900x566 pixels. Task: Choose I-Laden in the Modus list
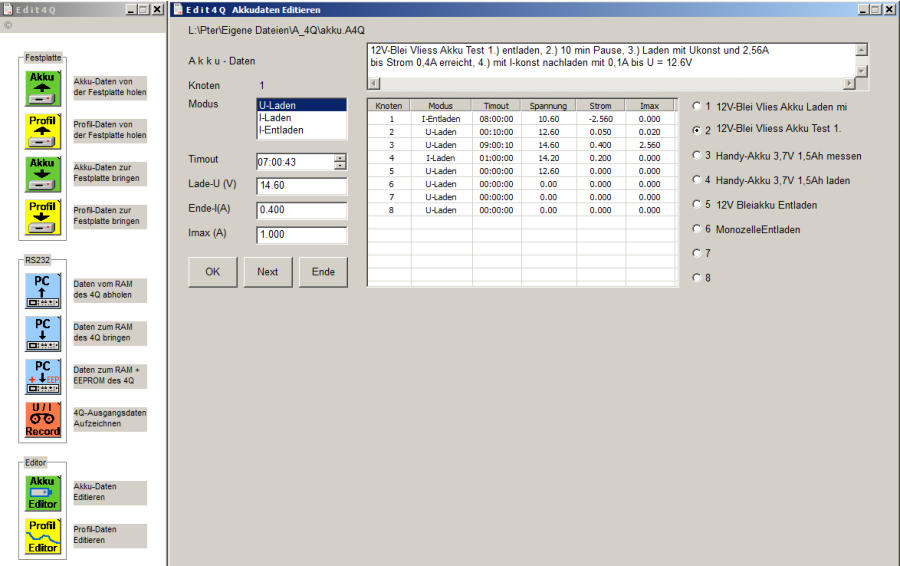pyautogui.click(x=281, y=118)
